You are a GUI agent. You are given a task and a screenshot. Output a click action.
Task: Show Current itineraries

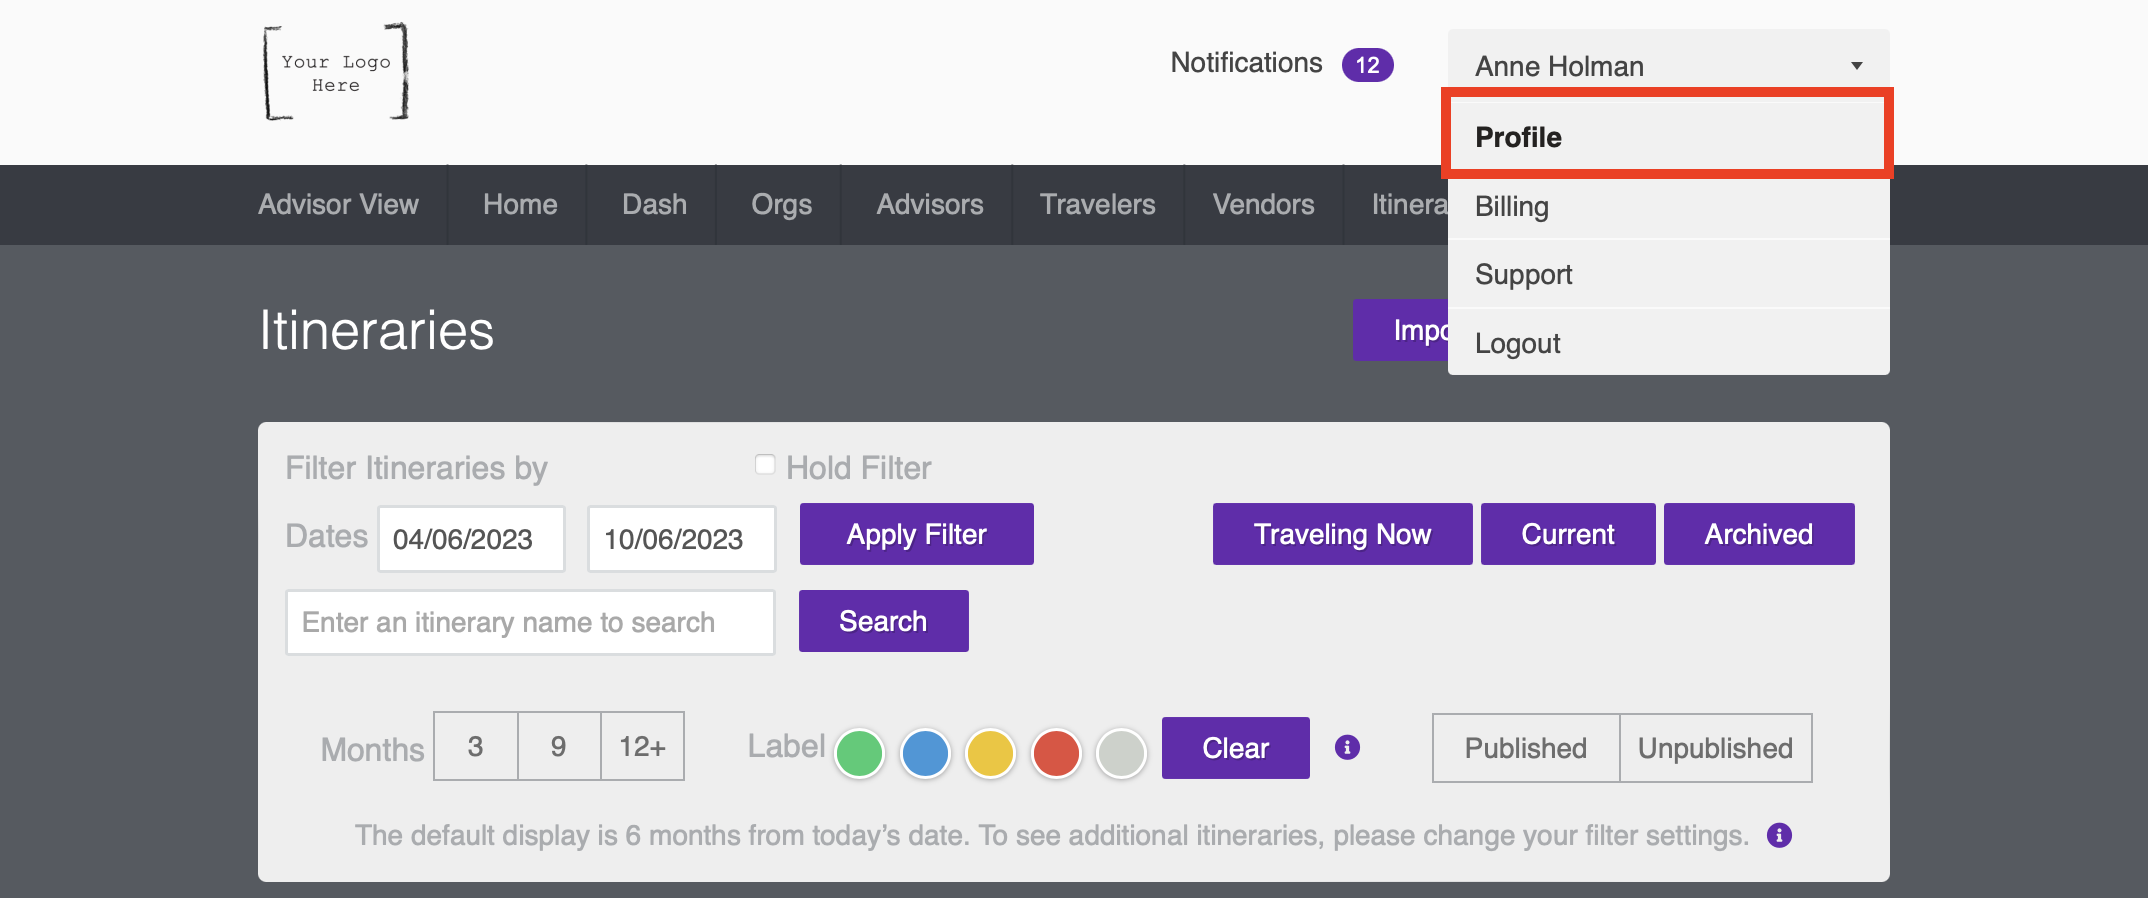[1568, 534]
